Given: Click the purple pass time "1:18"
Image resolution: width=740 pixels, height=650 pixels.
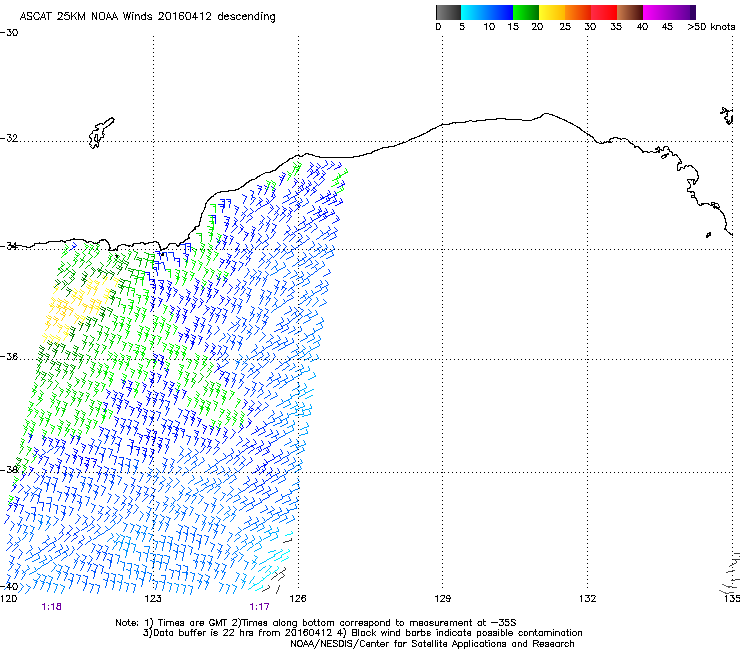Looking at the screenshot, I should 51,607.
